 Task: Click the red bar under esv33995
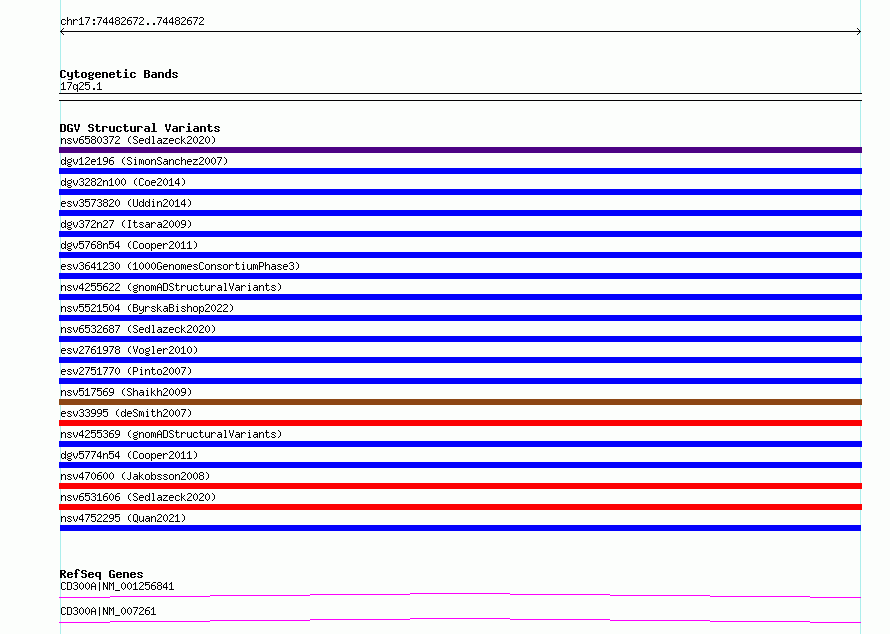460,423
